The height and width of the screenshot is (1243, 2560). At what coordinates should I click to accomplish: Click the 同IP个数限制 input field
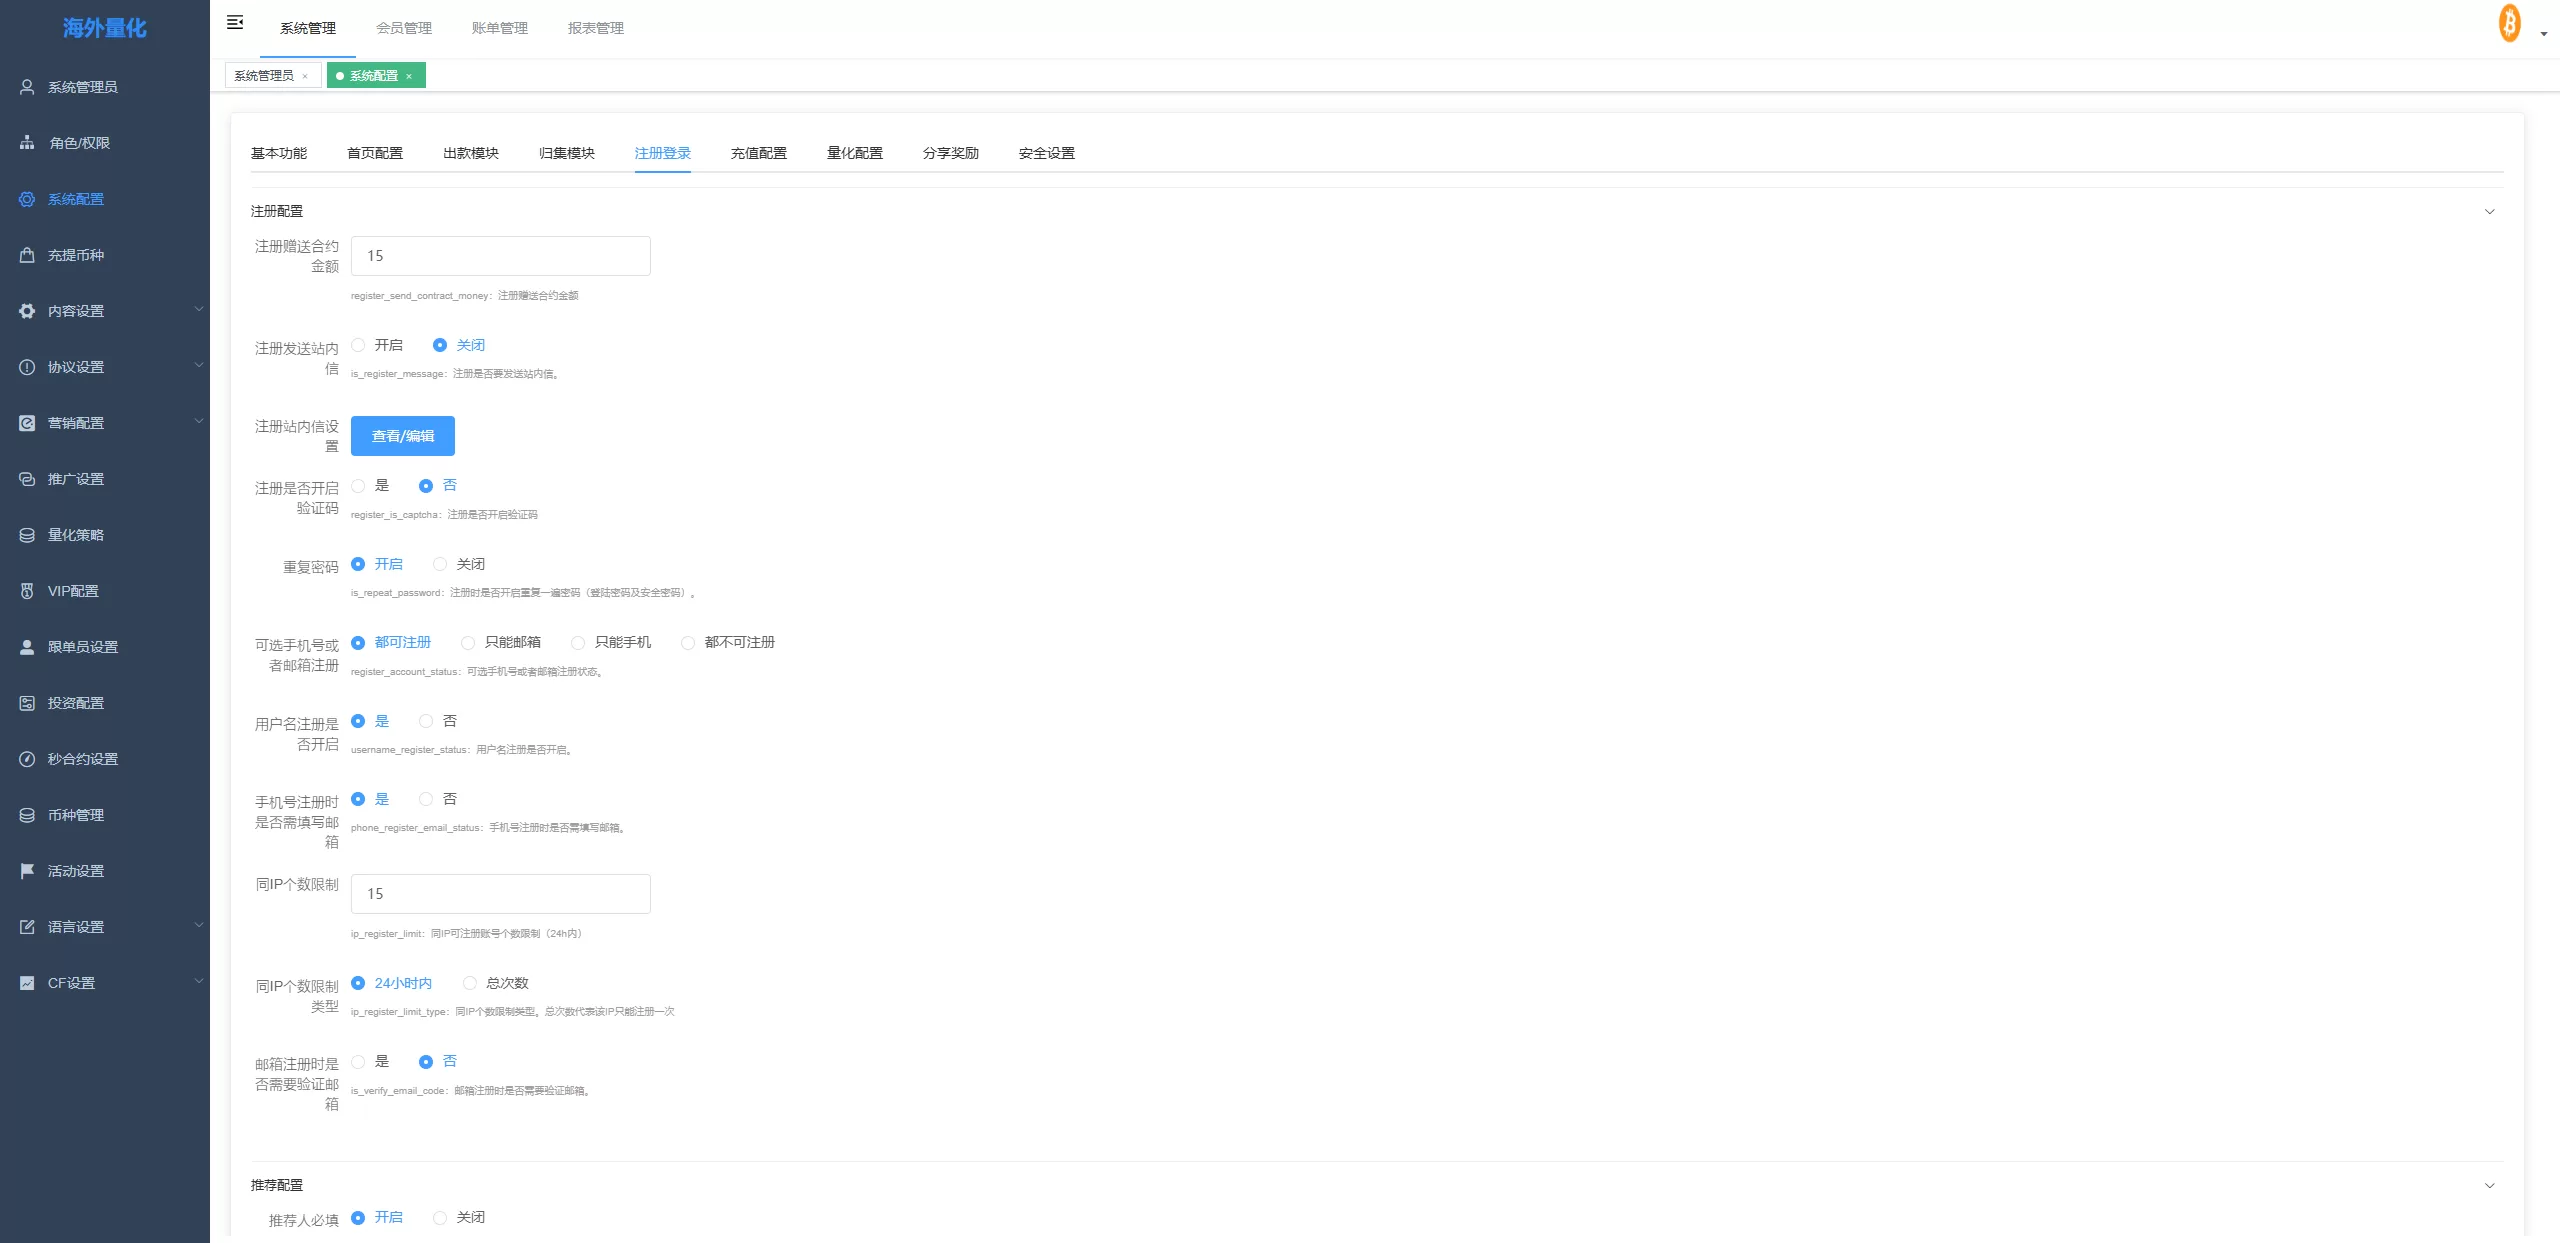[500, 894]
